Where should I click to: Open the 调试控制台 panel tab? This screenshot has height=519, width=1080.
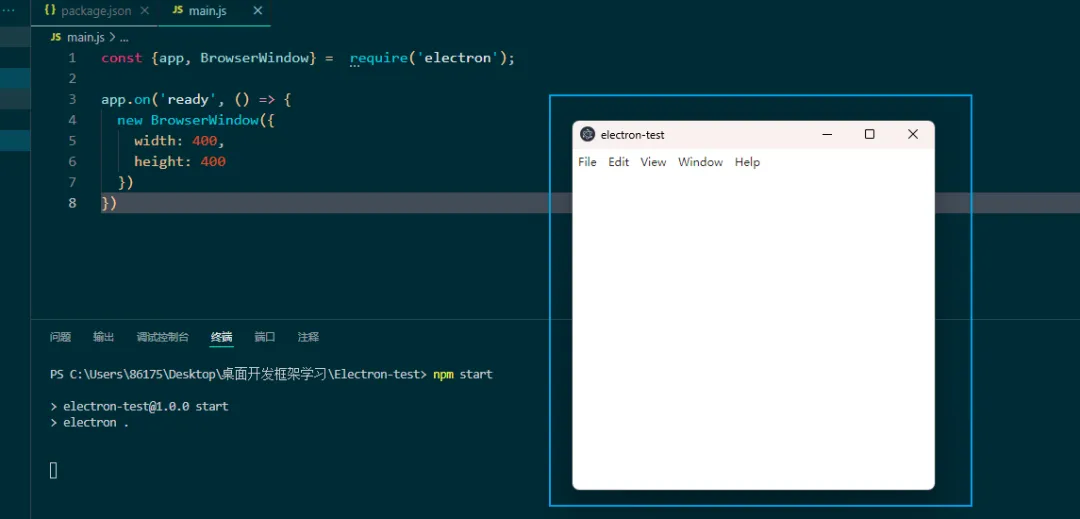(163, 337)
